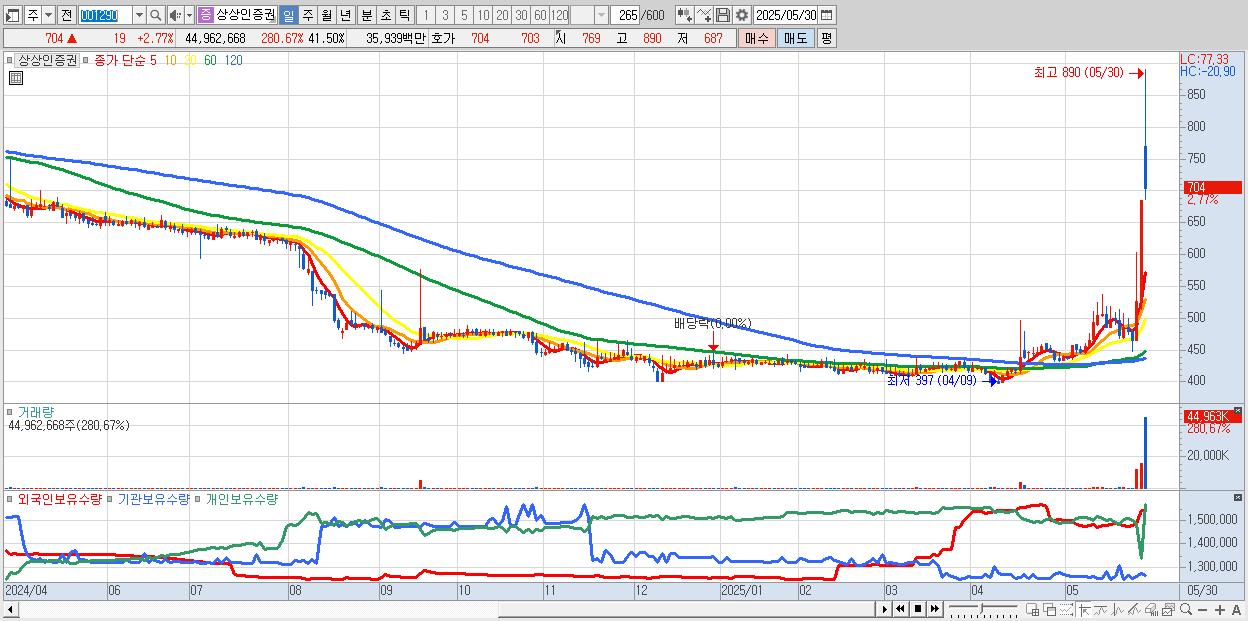This screenshot has width=1248, height=621.
Task: Click the chart window overlay icon
Action: [1168, 609]
